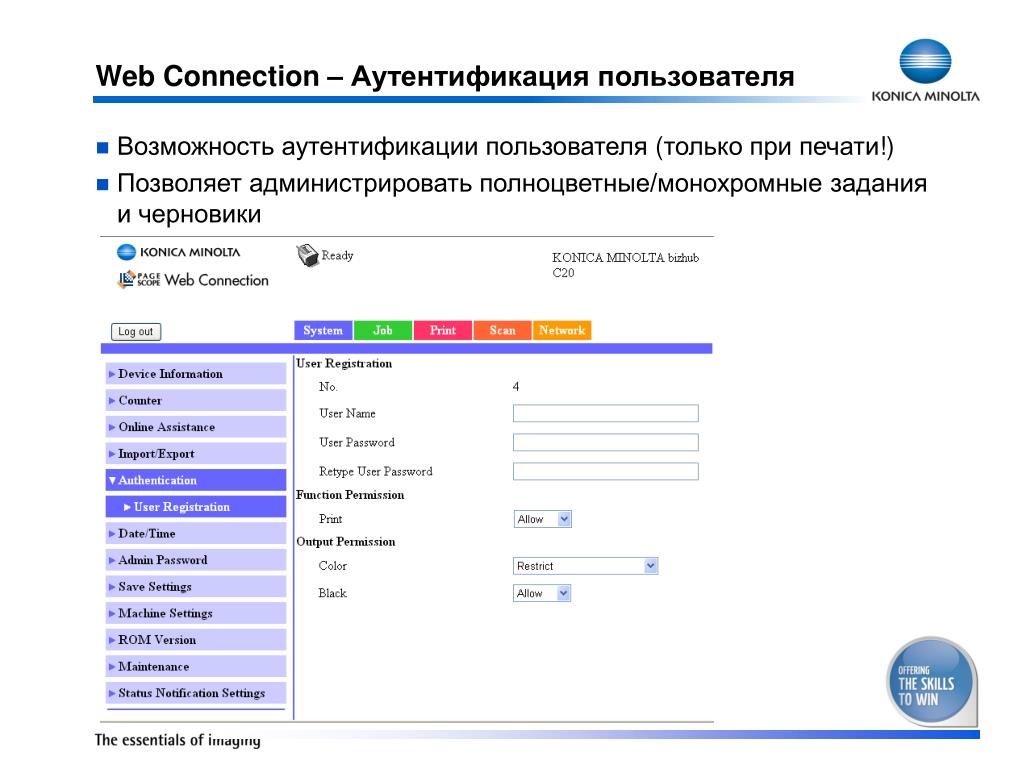Click the Function Permission heading
Image resolution: width=1024 pixels, height=768 pixels.
point(350,495)
